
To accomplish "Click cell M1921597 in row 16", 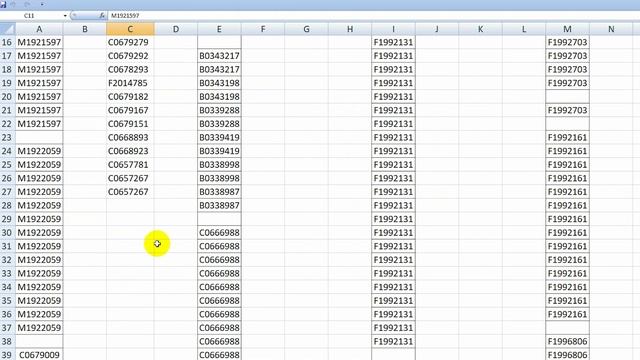I will 39,42.
